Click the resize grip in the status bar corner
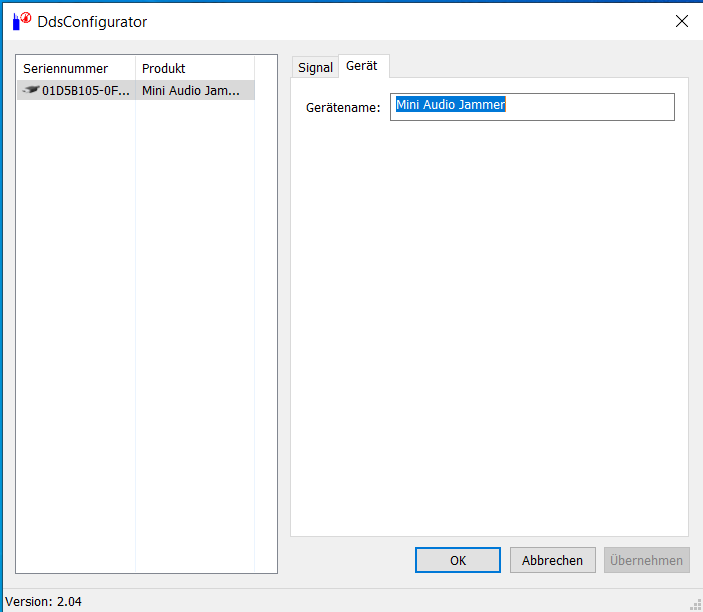703x612 pixels. (695, 604)
